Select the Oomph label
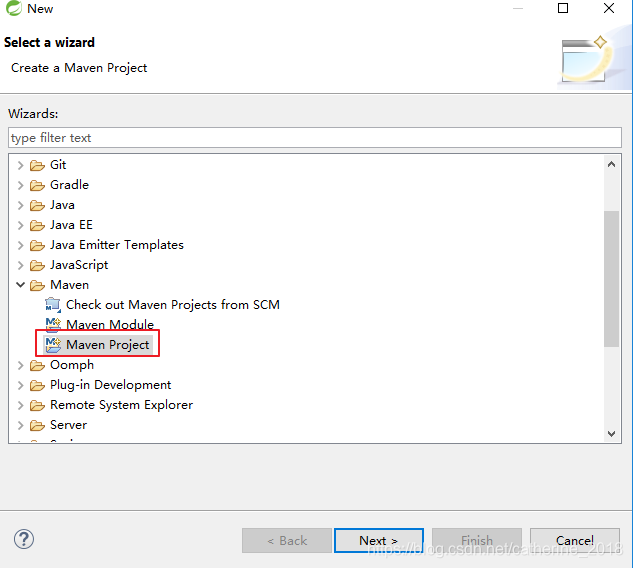Viewport: 633px width, 568px height. (72, 365)
